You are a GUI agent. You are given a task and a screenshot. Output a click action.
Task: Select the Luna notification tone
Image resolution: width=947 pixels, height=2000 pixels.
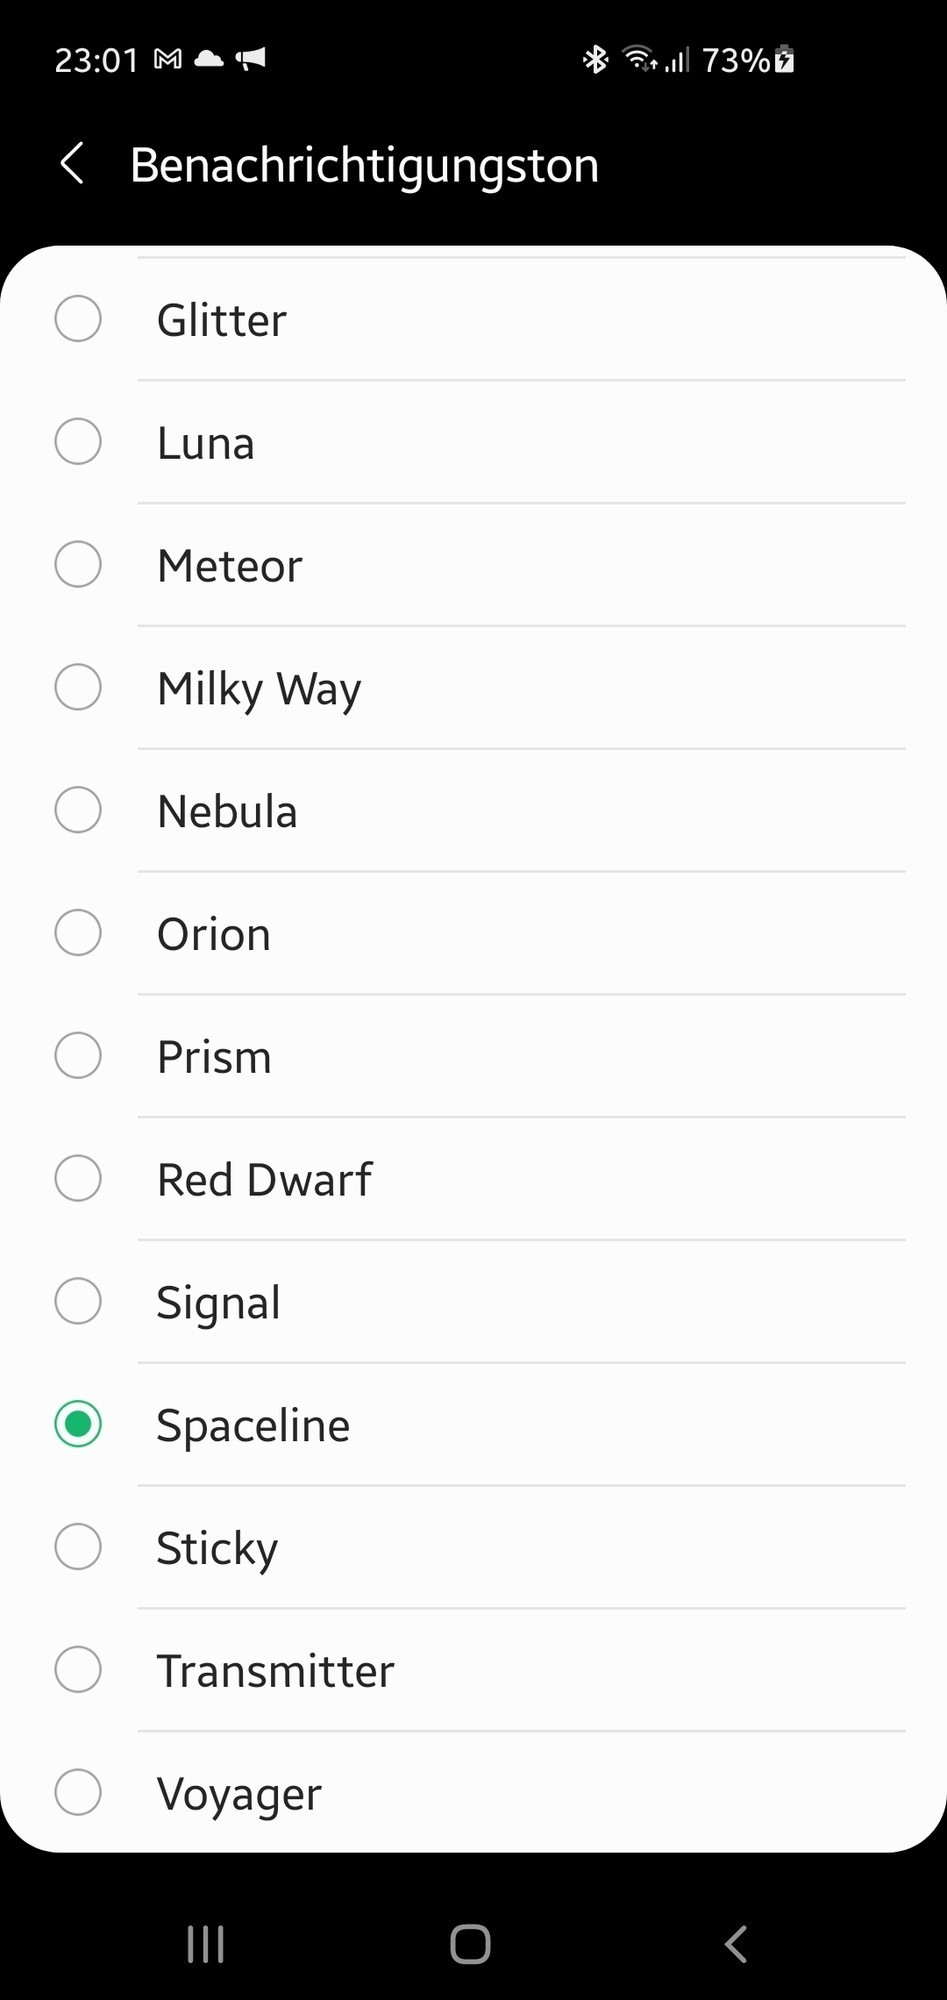click(x=474, y=442)
